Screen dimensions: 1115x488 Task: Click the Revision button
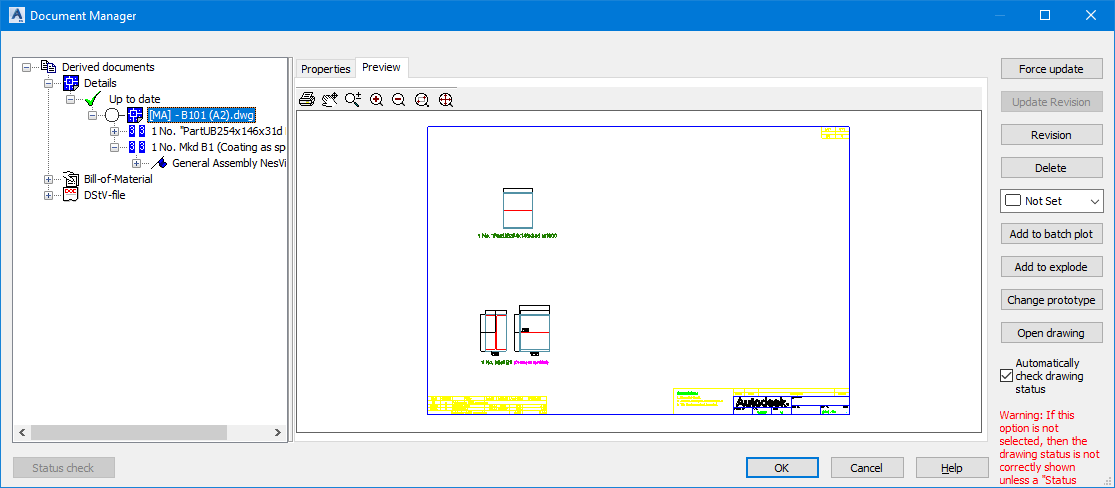[1051, 135]
